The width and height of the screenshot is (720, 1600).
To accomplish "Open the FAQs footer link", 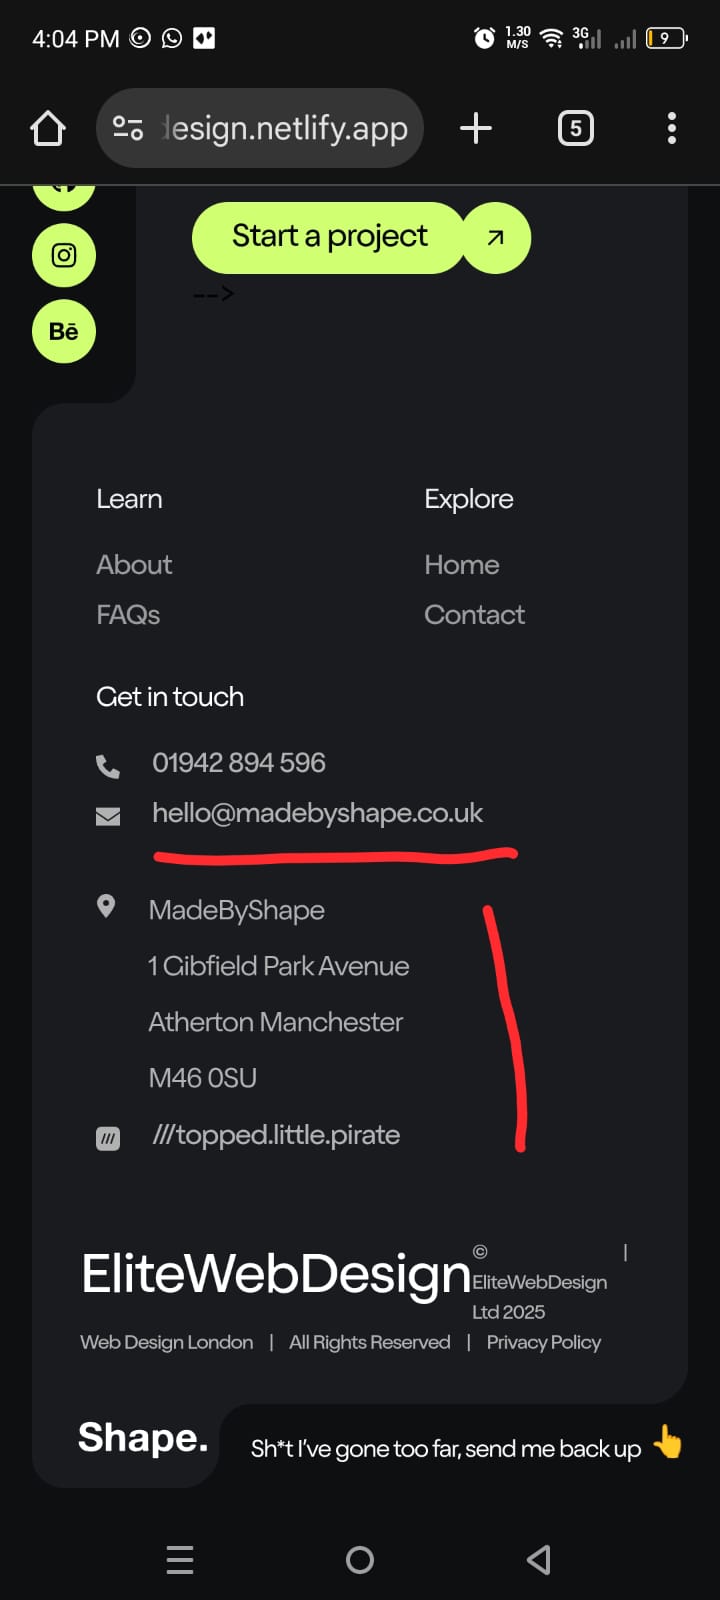I will coord(128,615).
